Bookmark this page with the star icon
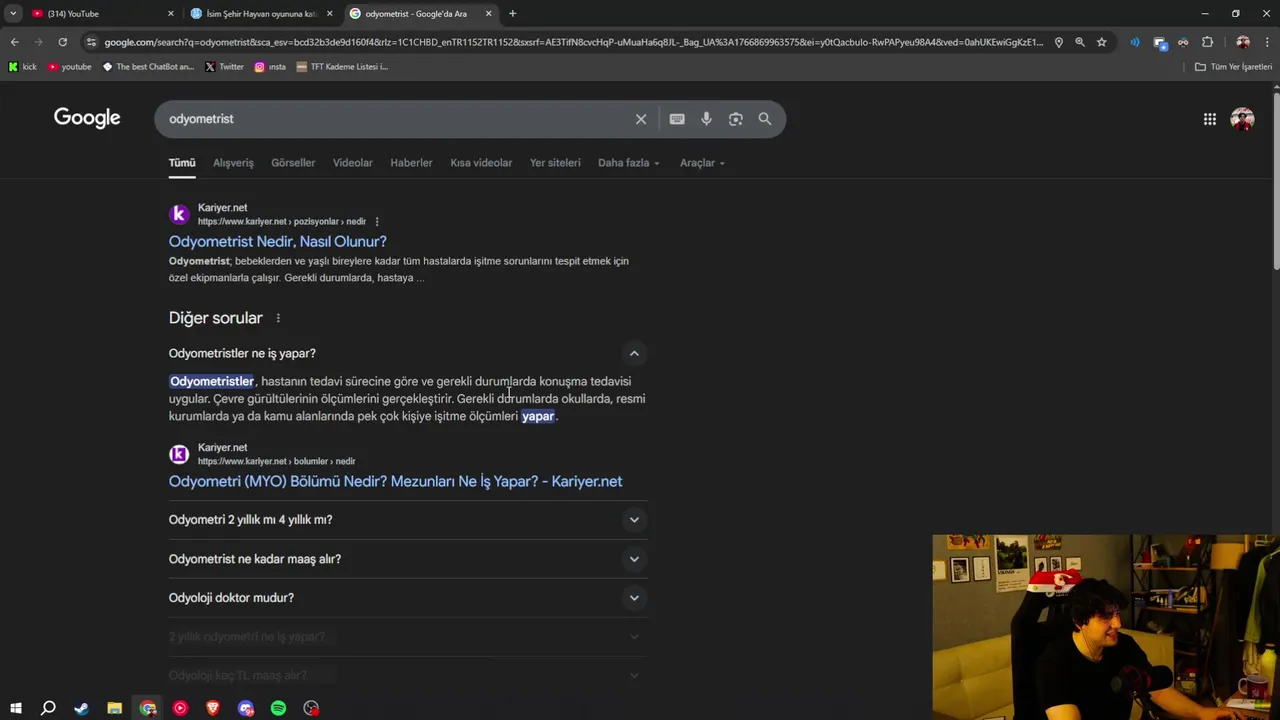Image resolution: width=1280 pixels, height=720 pixels. tap(1101, 42)
